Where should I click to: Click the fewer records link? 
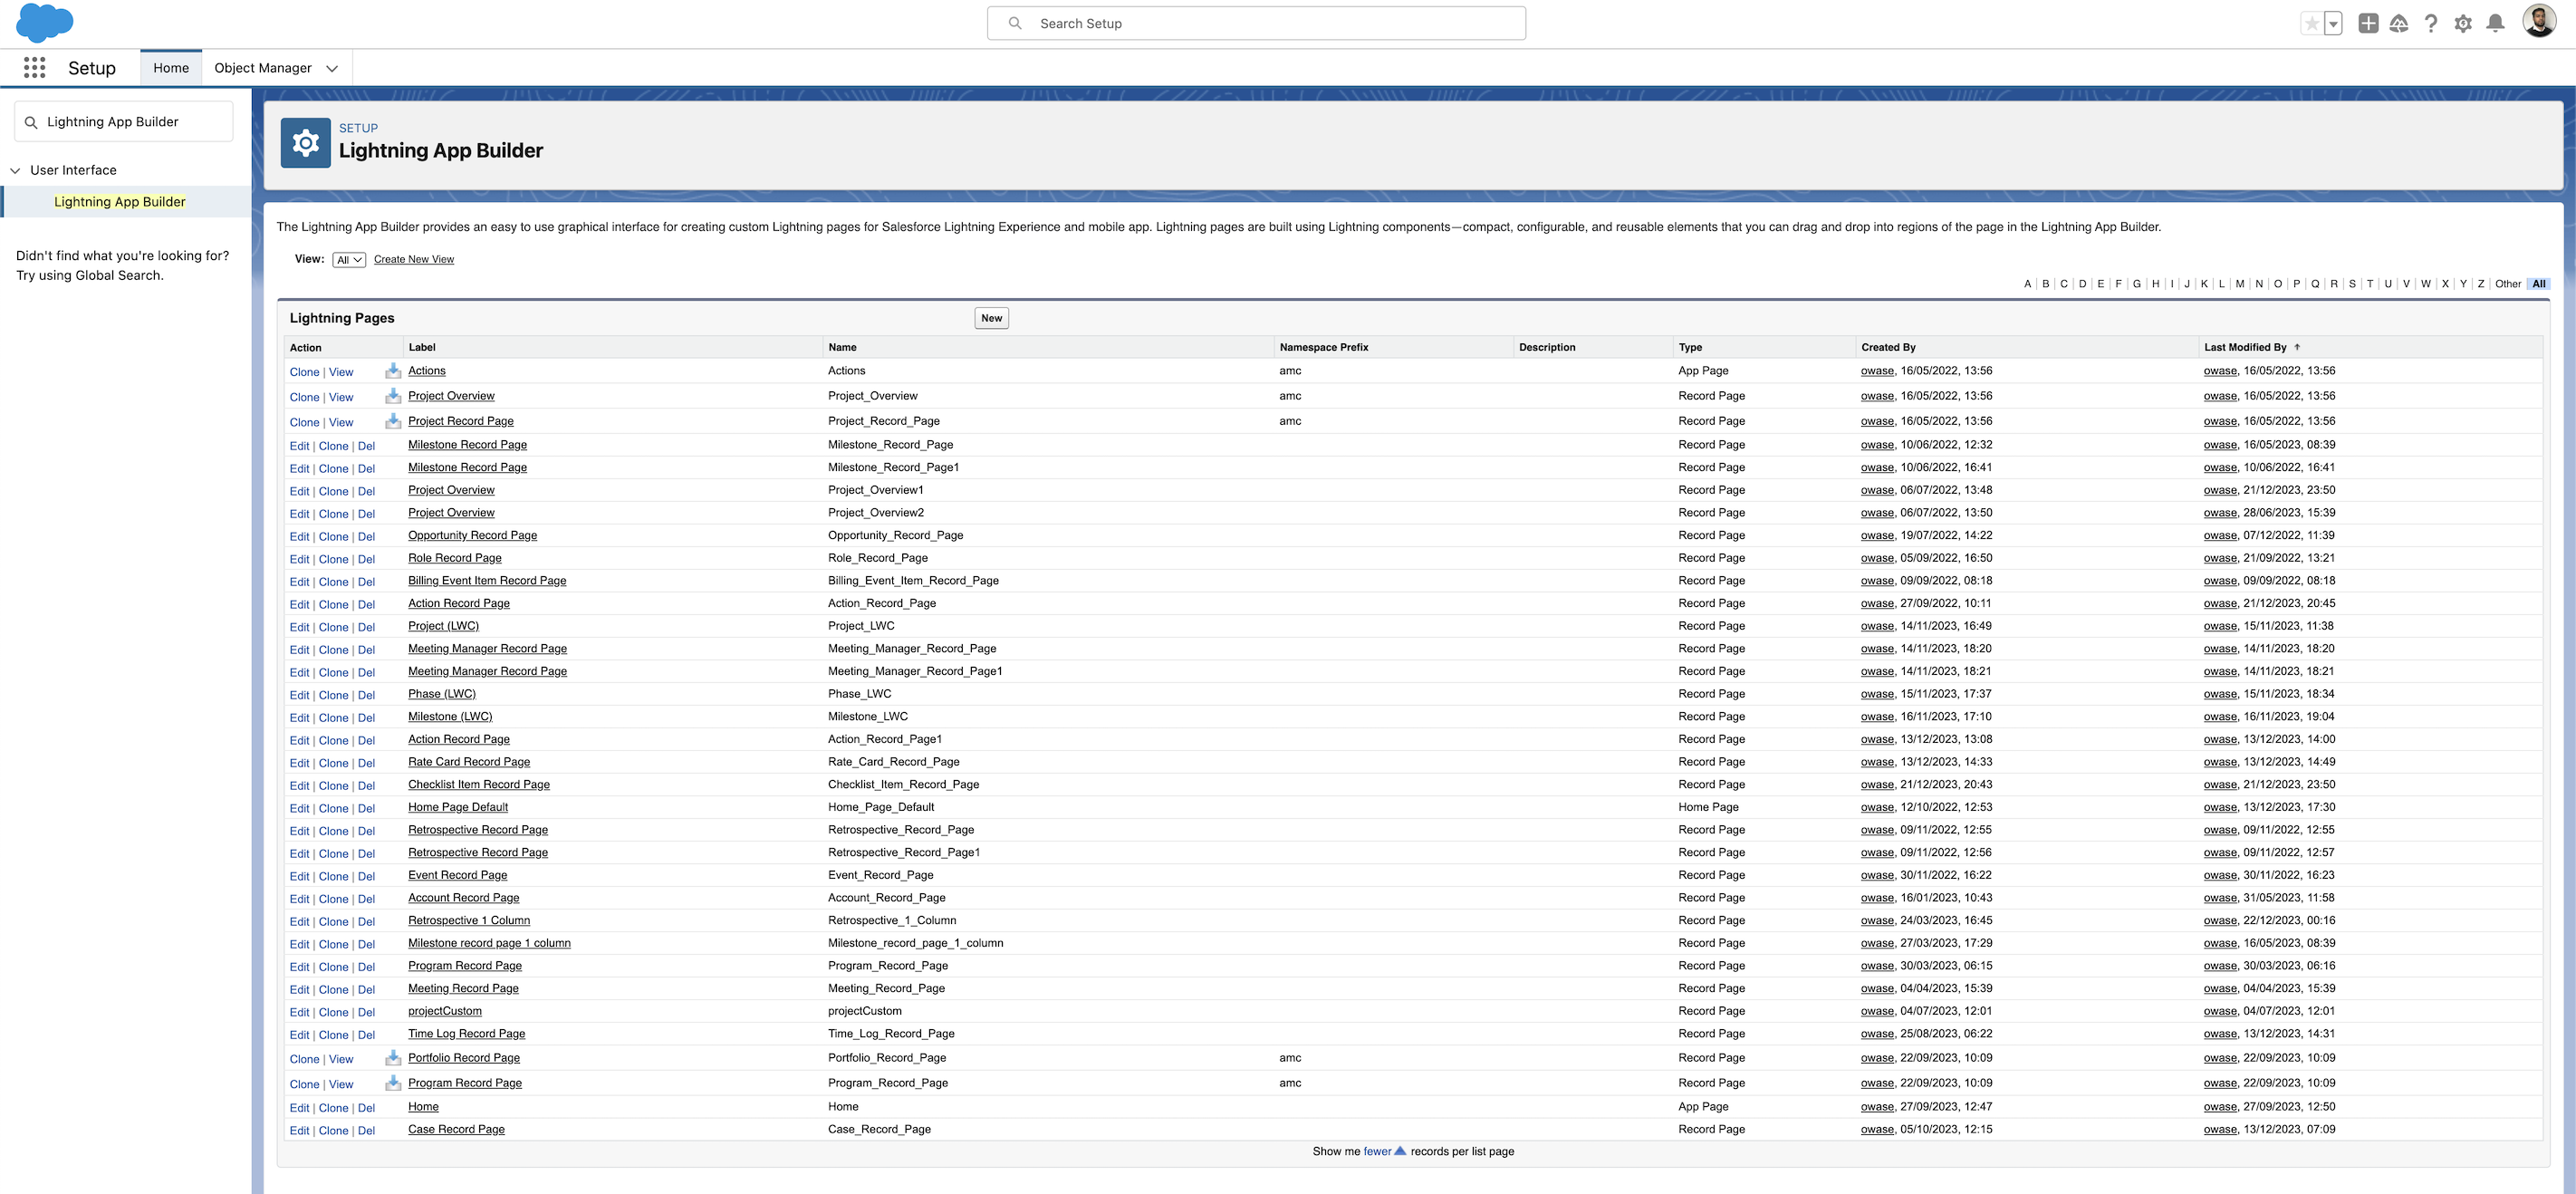(1375, 1151)
